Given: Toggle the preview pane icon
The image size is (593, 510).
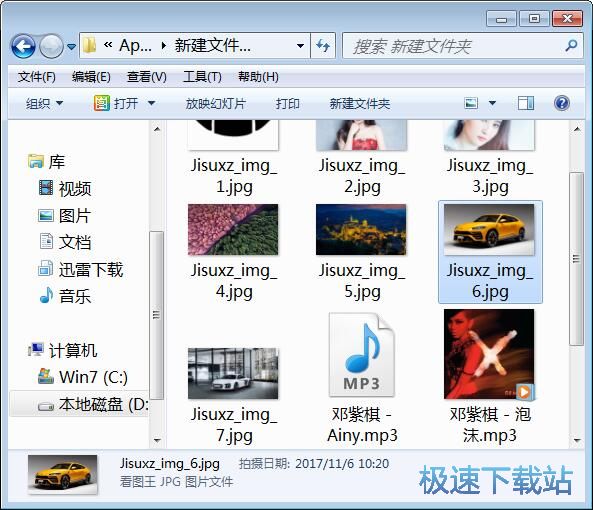Looking at the screenshot, I should [x=526, y=103].
